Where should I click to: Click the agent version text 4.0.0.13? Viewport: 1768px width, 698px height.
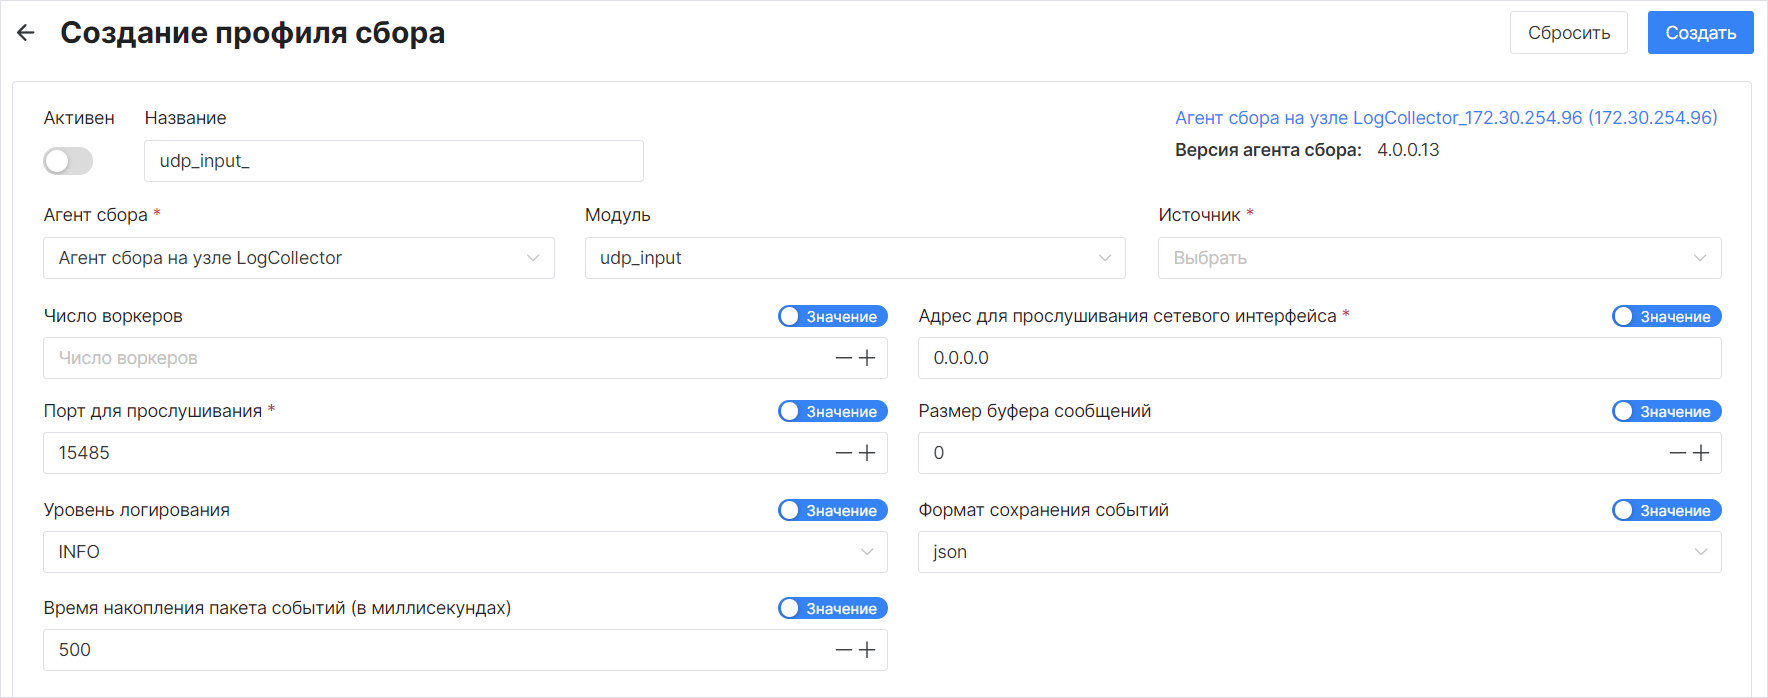coord(1408,150)
